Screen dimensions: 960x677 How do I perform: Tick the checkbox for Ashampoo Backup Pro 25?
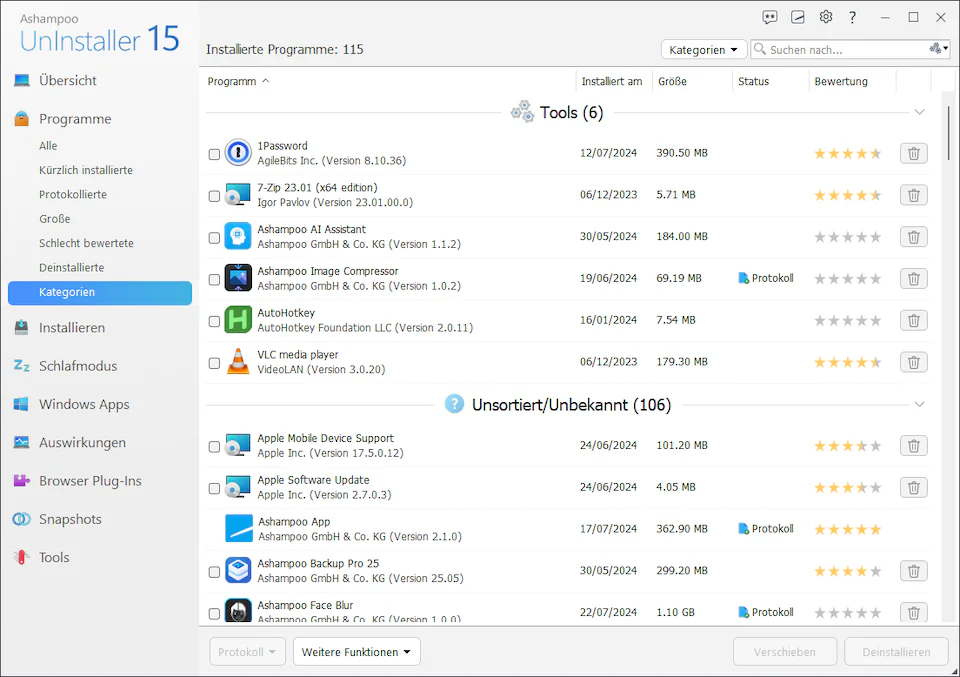214,572
